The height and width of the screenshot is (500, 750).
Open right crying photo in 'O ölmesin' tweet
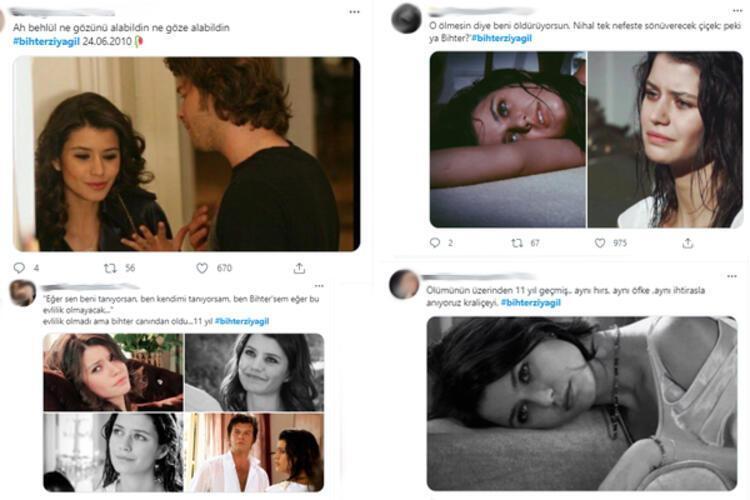(665, 139)
